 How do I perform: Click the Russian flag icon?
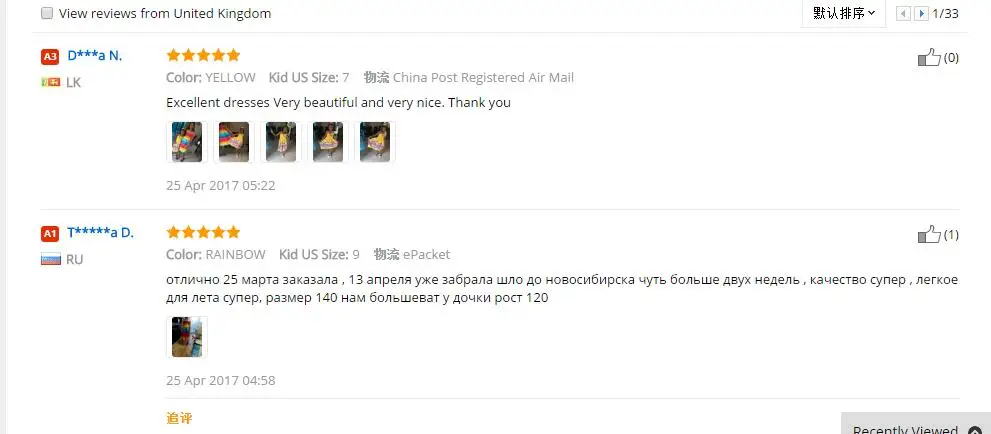pos(51,259)
